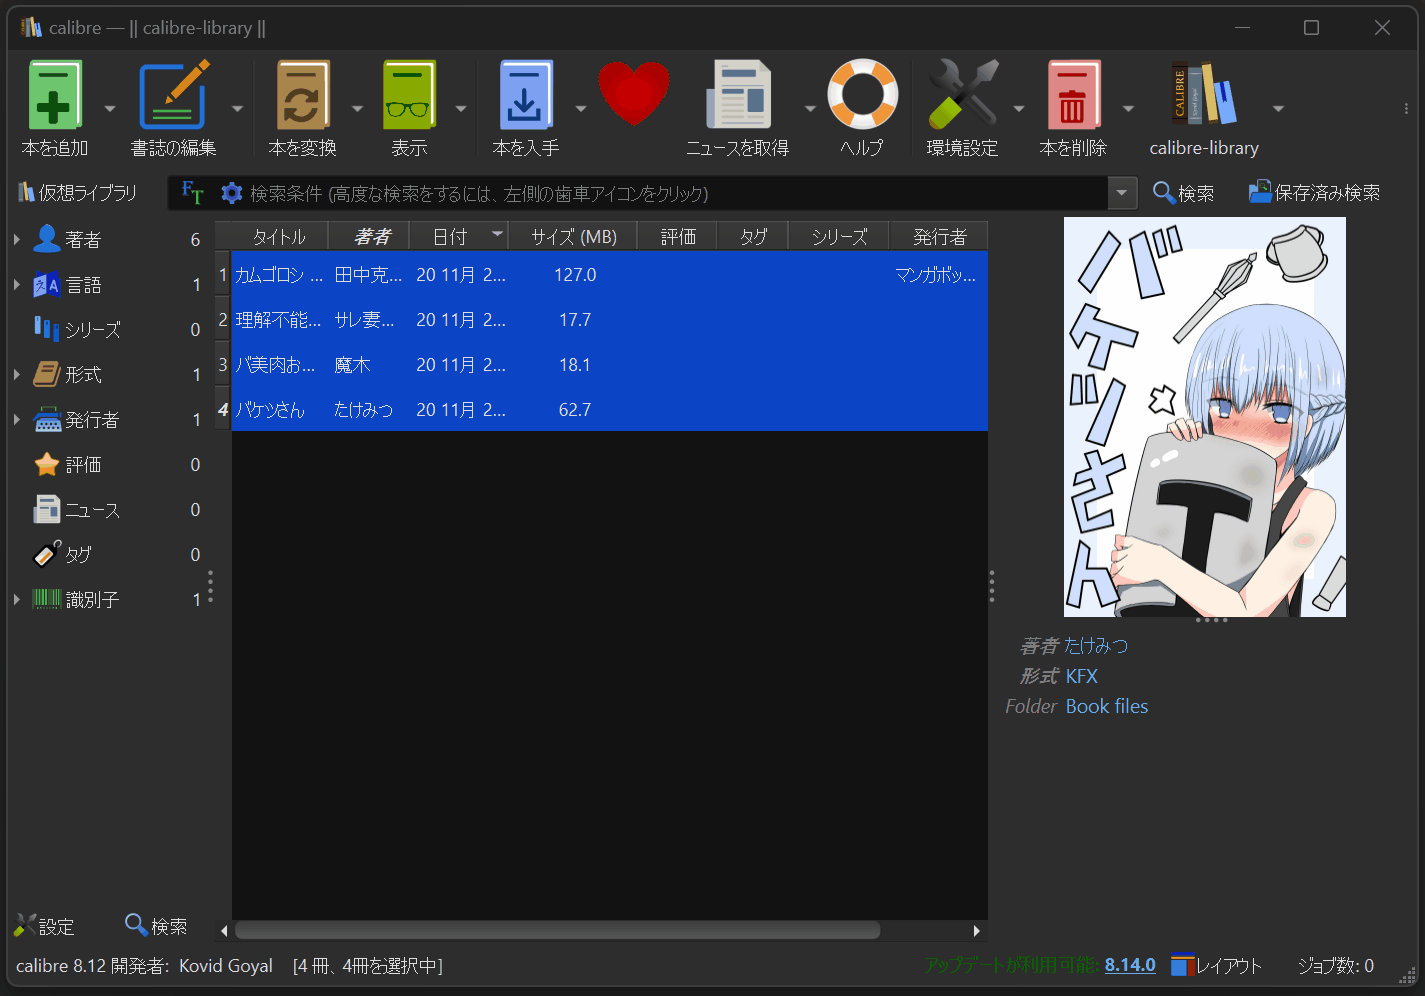1425x996 pixels.
Task: Click the heart donation icon
Action: point(635,95)
